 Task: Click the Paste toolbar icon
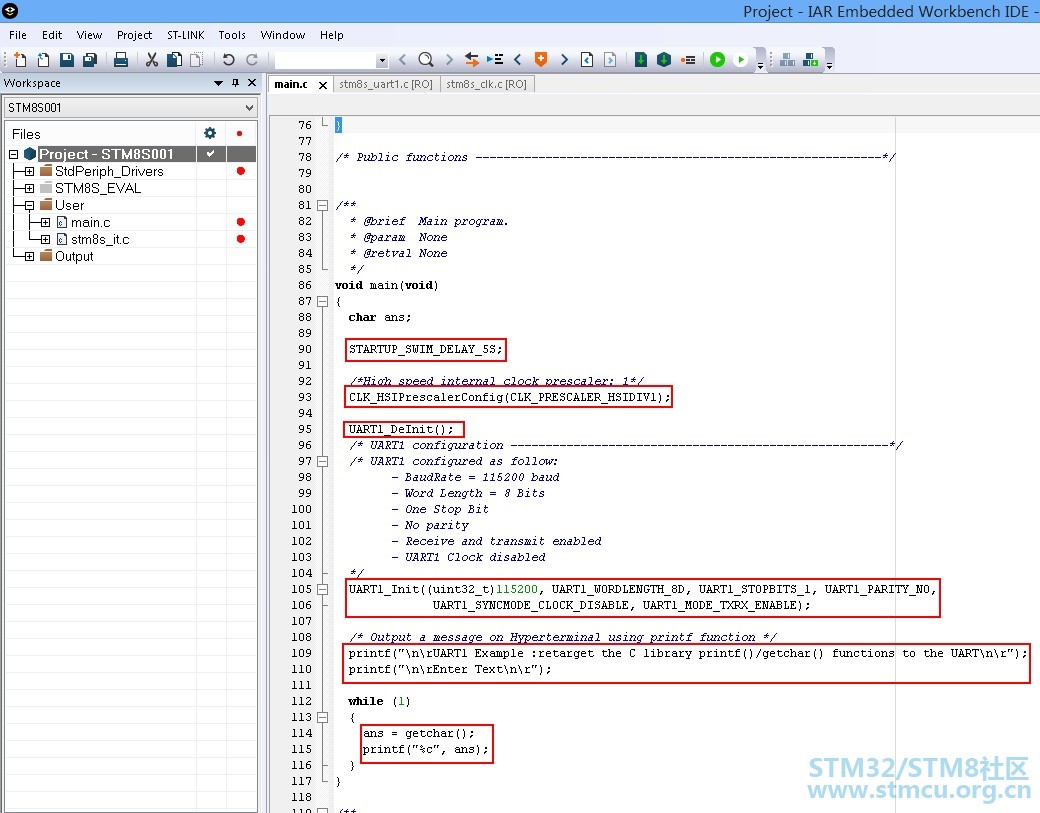[196, 60]
